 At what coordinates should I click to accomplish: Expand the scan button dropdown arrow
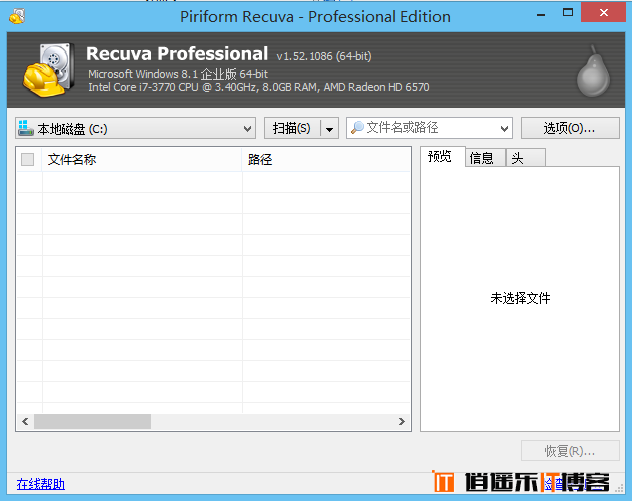click(x=329, y=129)
